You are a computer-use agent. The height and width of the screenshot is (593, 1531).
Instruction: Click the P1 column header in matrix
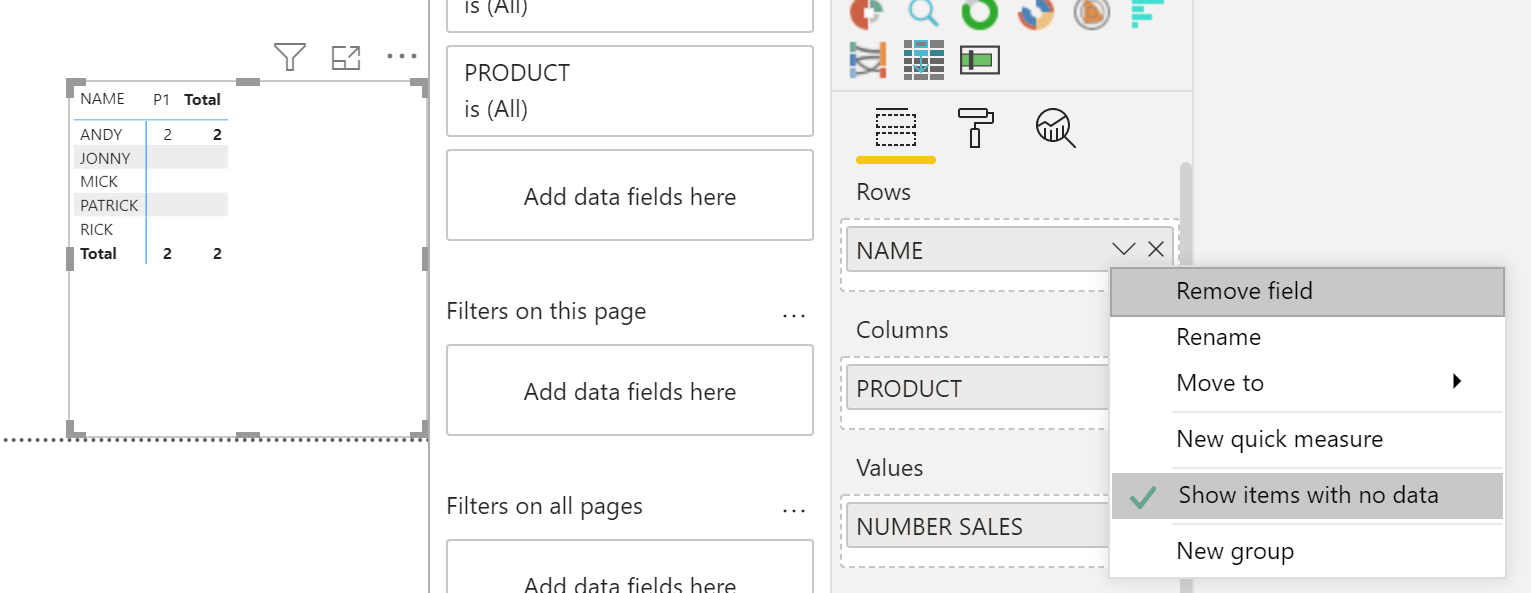[x=162, y=99]
